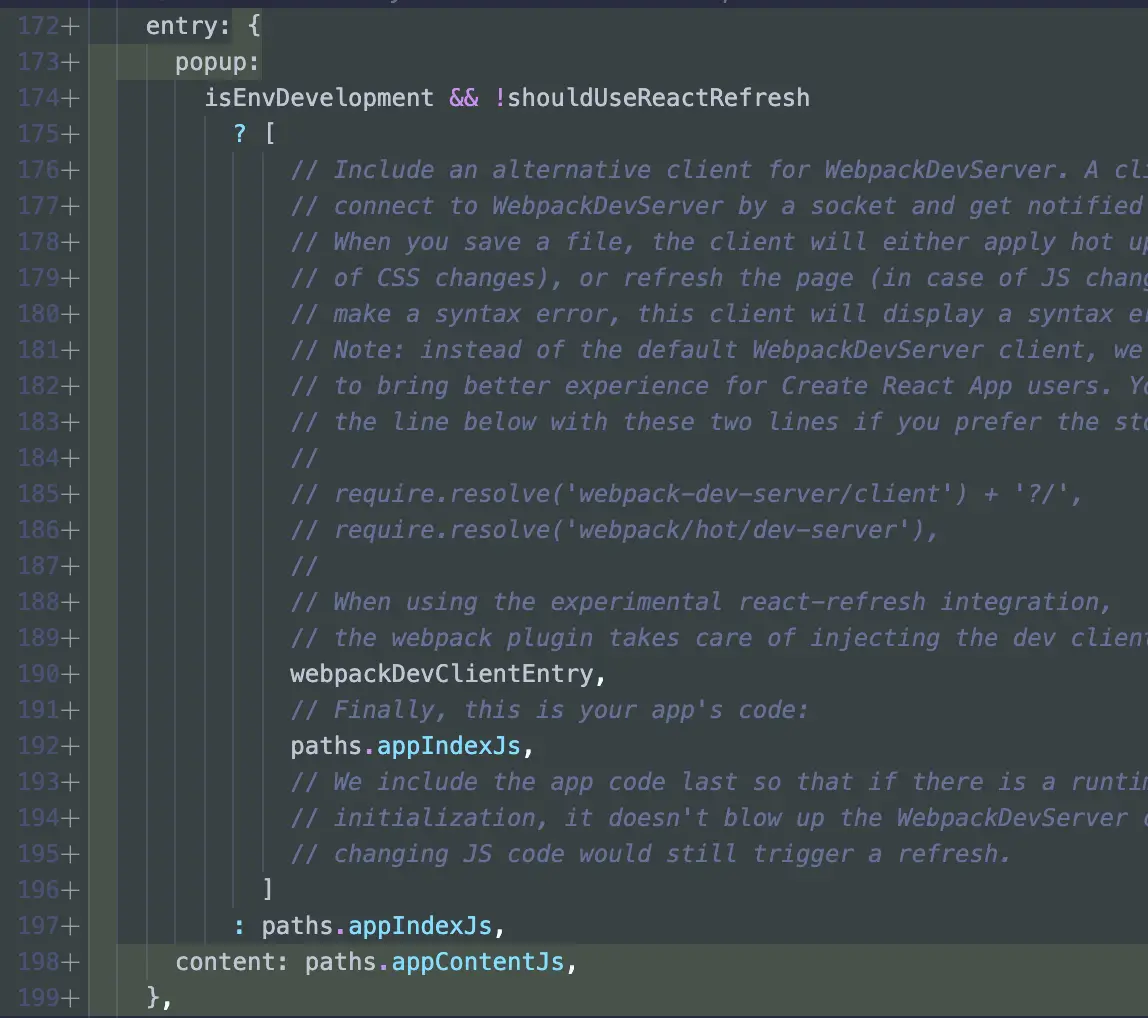
Task: Click the empty '//' comment on line 187
Action: coord(305,566)
